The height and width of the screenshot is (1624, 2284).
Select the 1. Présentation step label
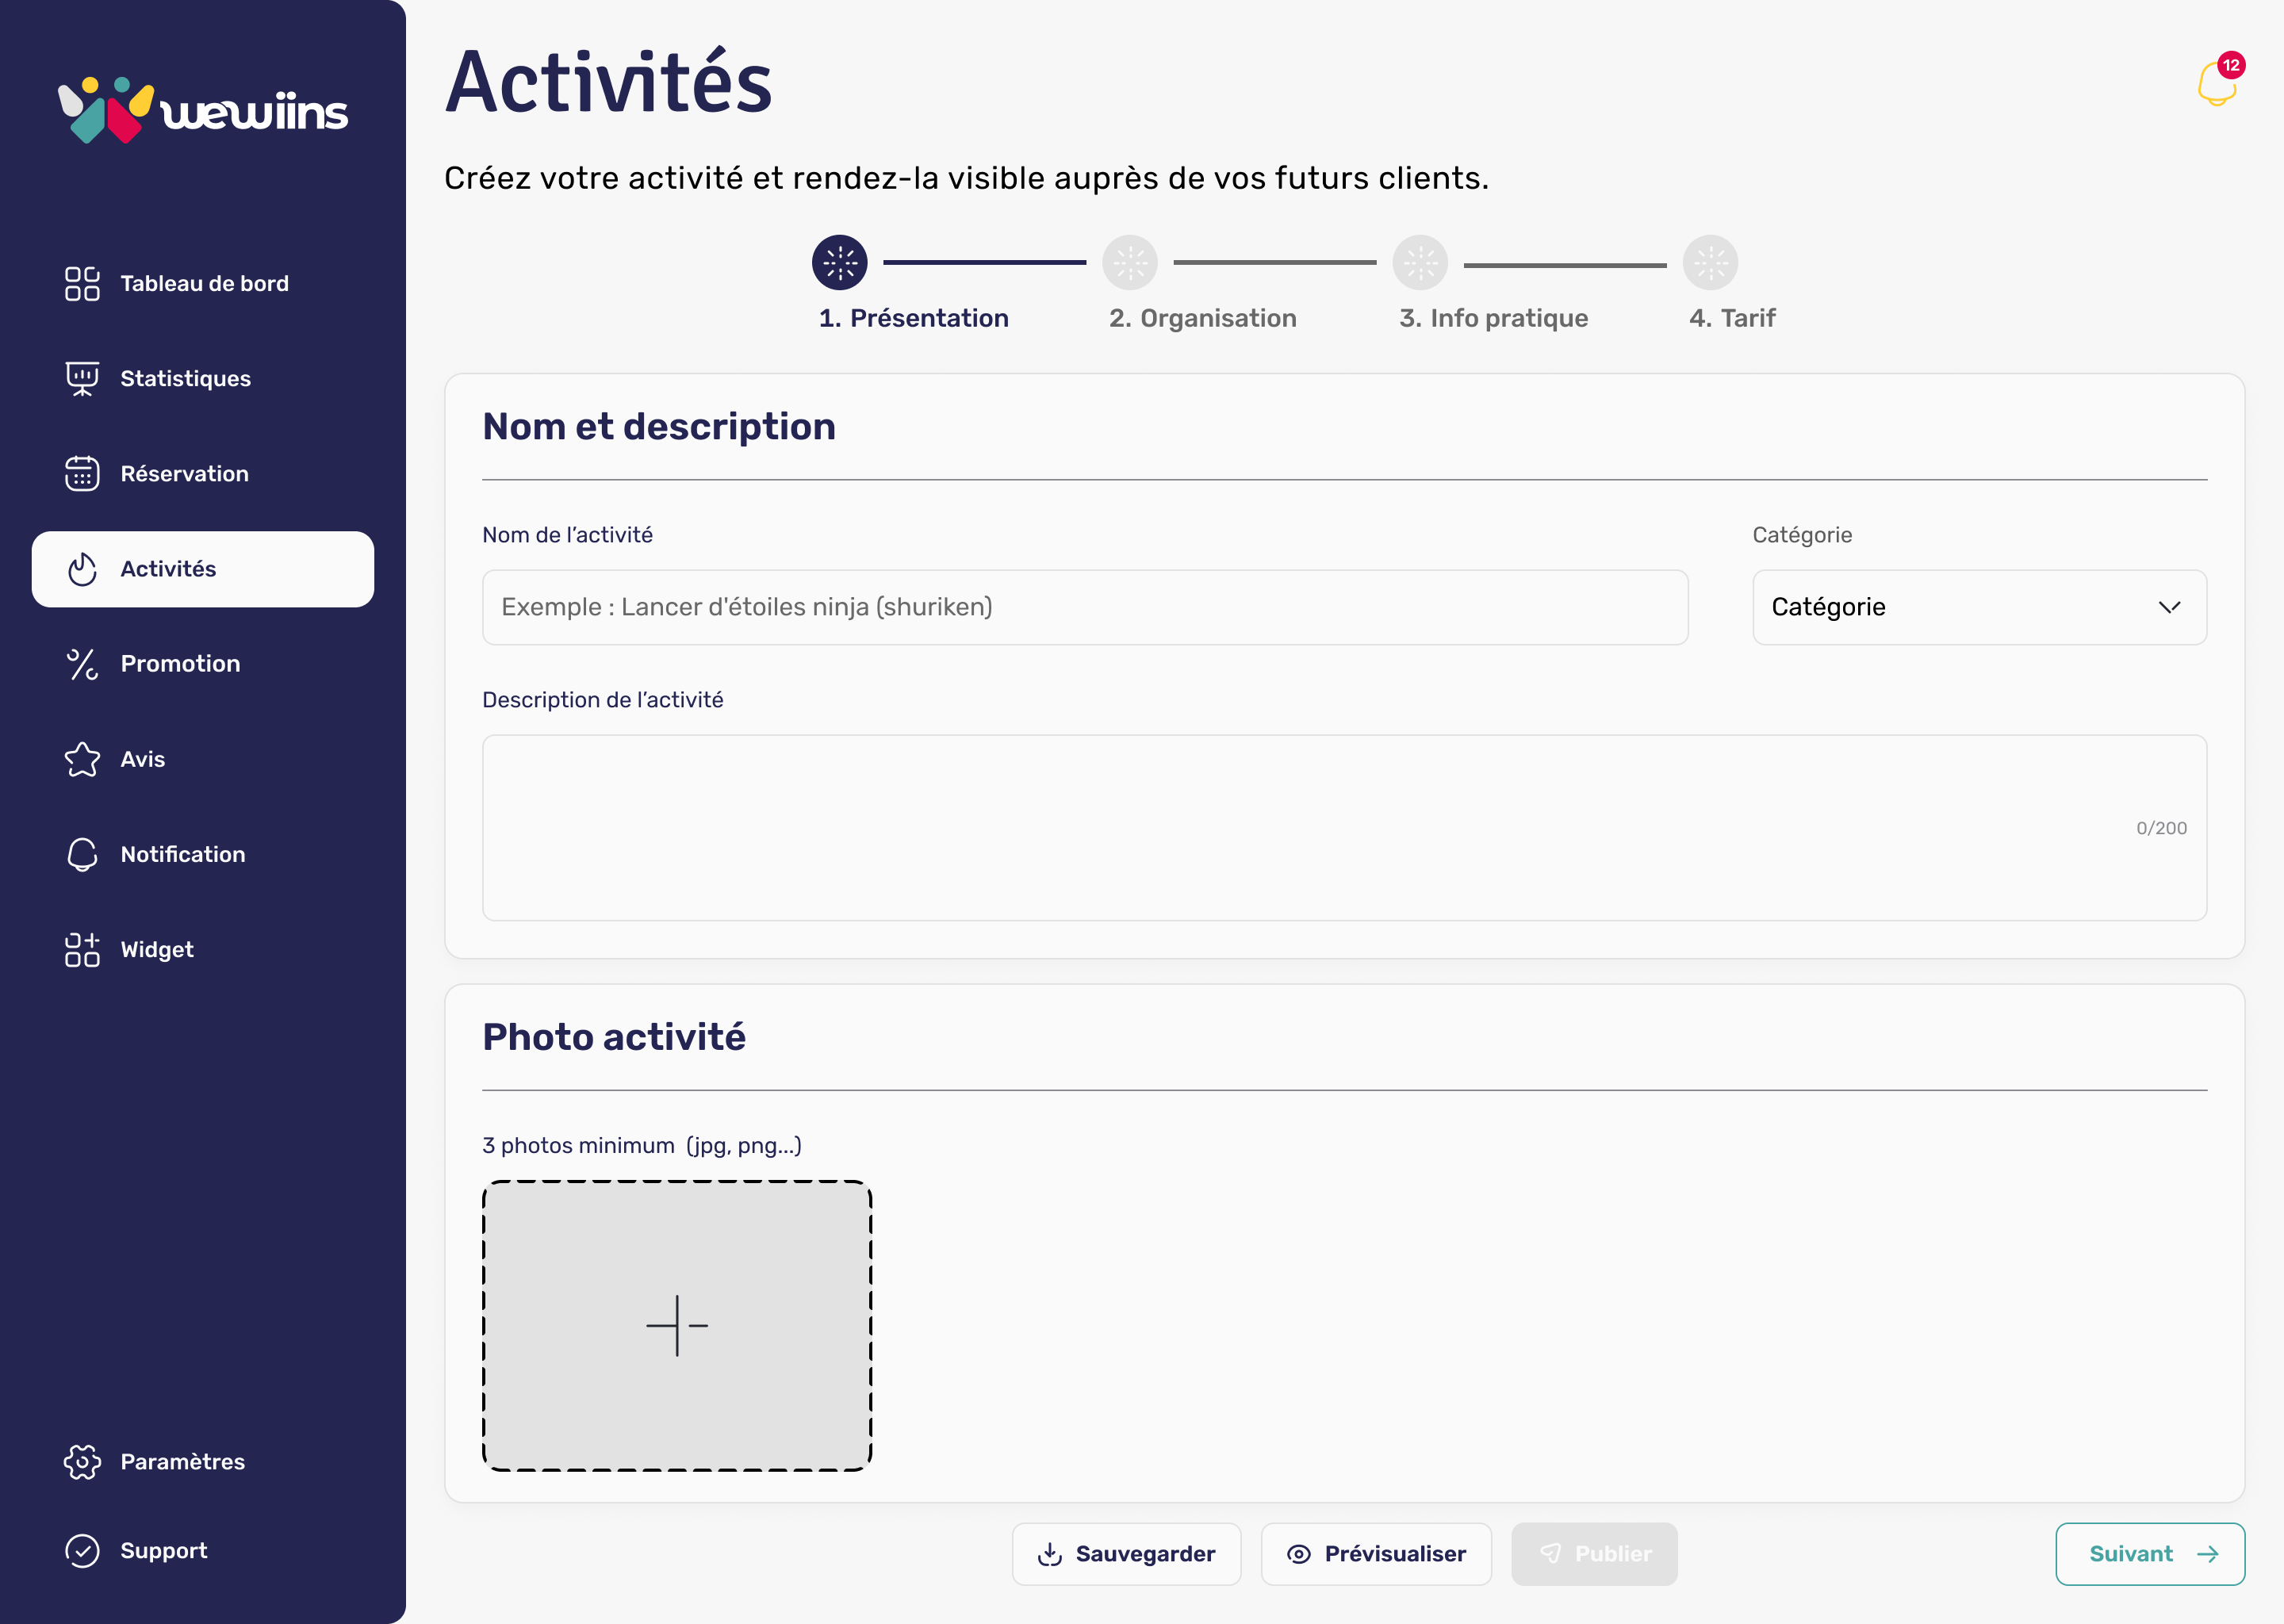913,318
